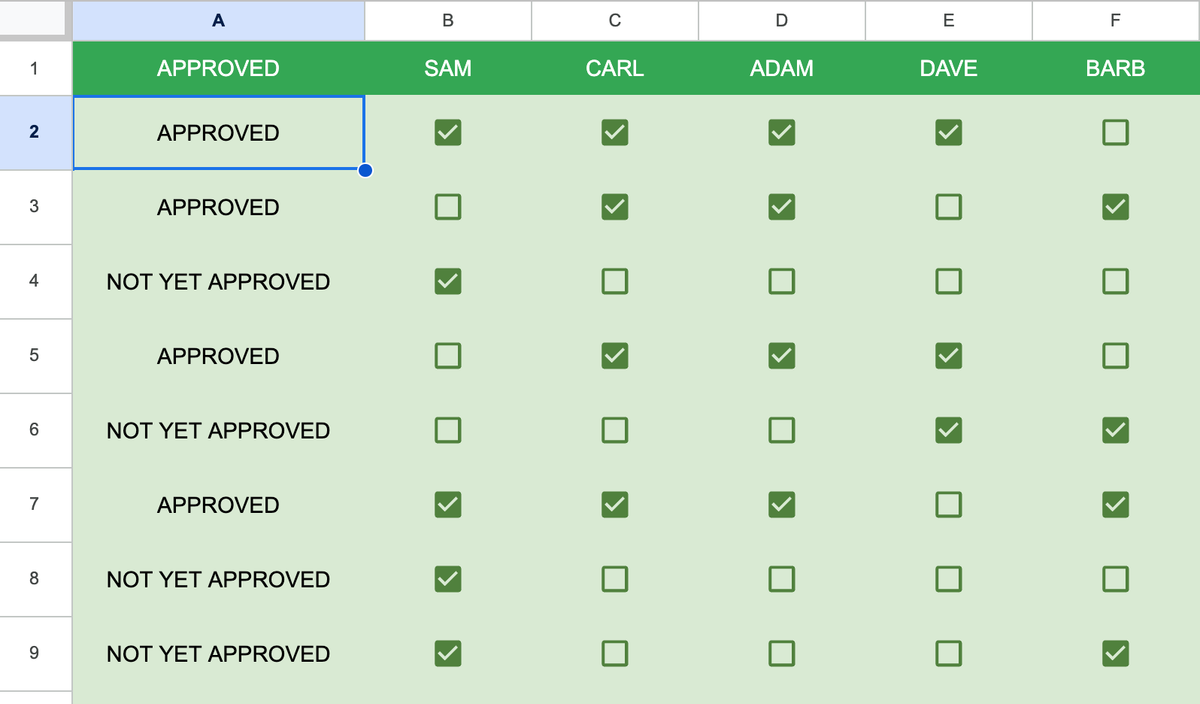
Task: Check Barb's empty checkbox in row 2
Action: (1115, 131)
